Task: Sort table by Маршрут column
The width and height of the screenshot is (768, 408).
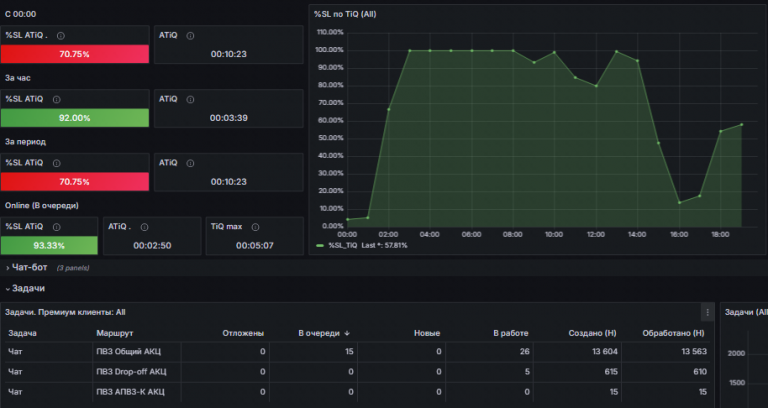Action: [x=115, y=333]
